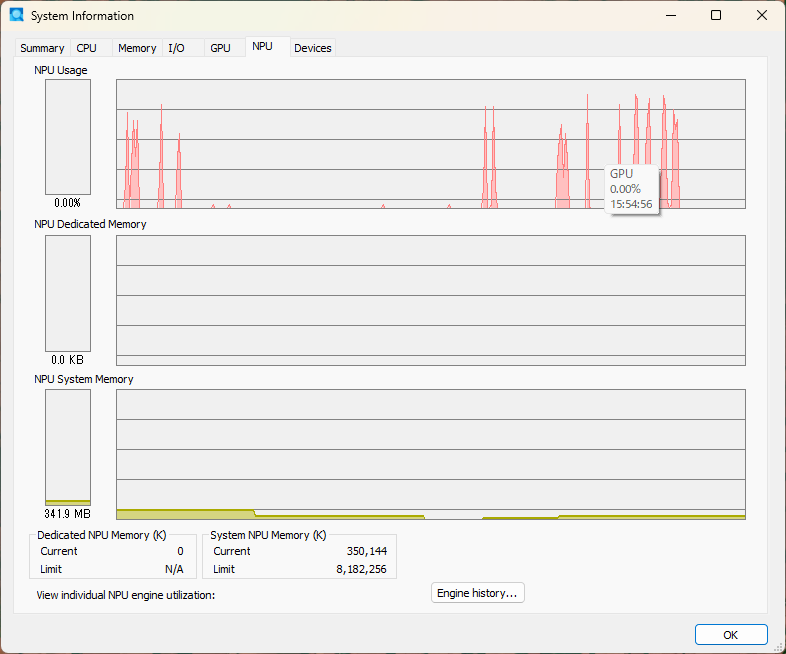Click the System Information window title
Image resolution: width=786 pixels, height=654 pixels.
point(82,16)
